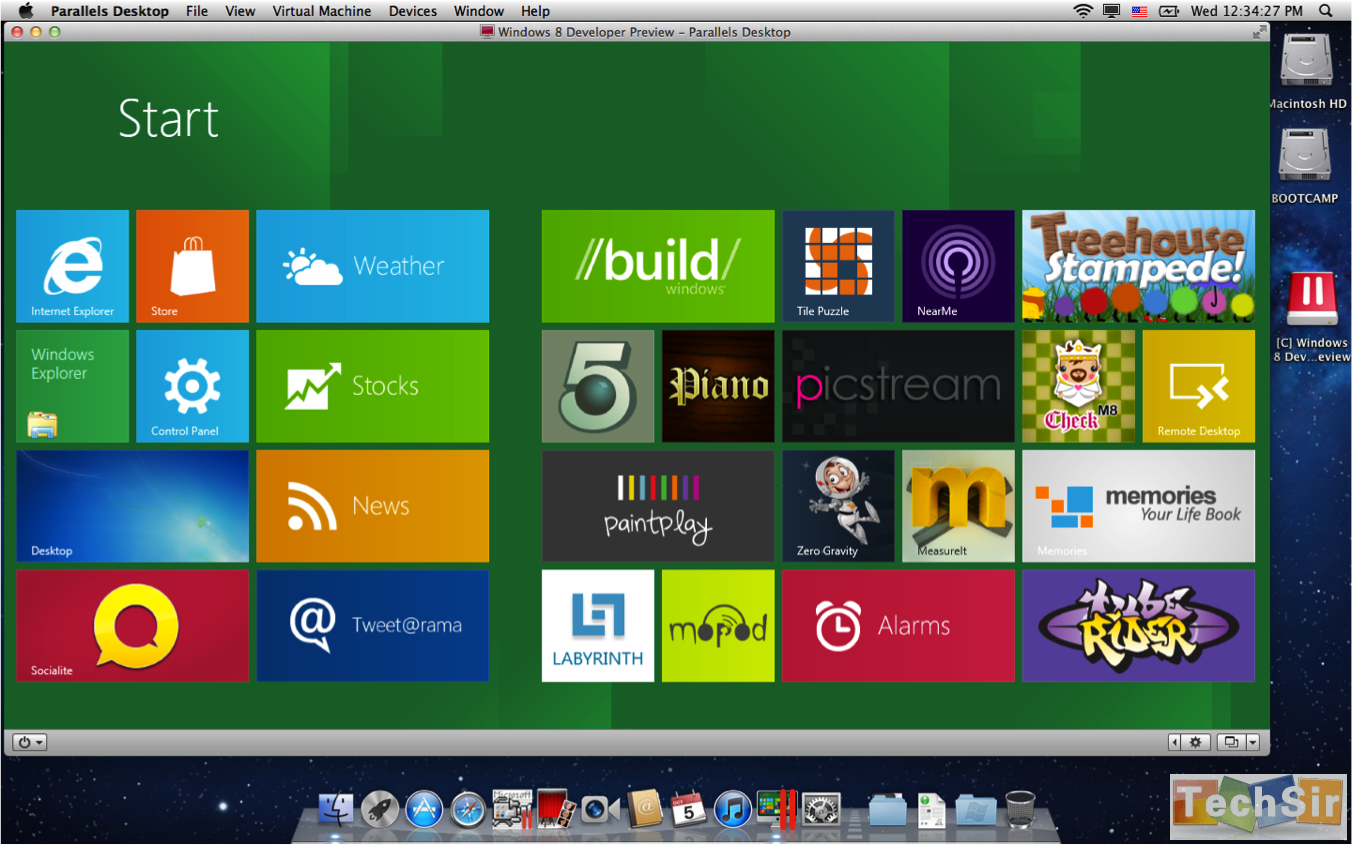Switch the VM to Coherence view mode
This screenshot has width=1352, height=845.
click(x=1229, y=742)
